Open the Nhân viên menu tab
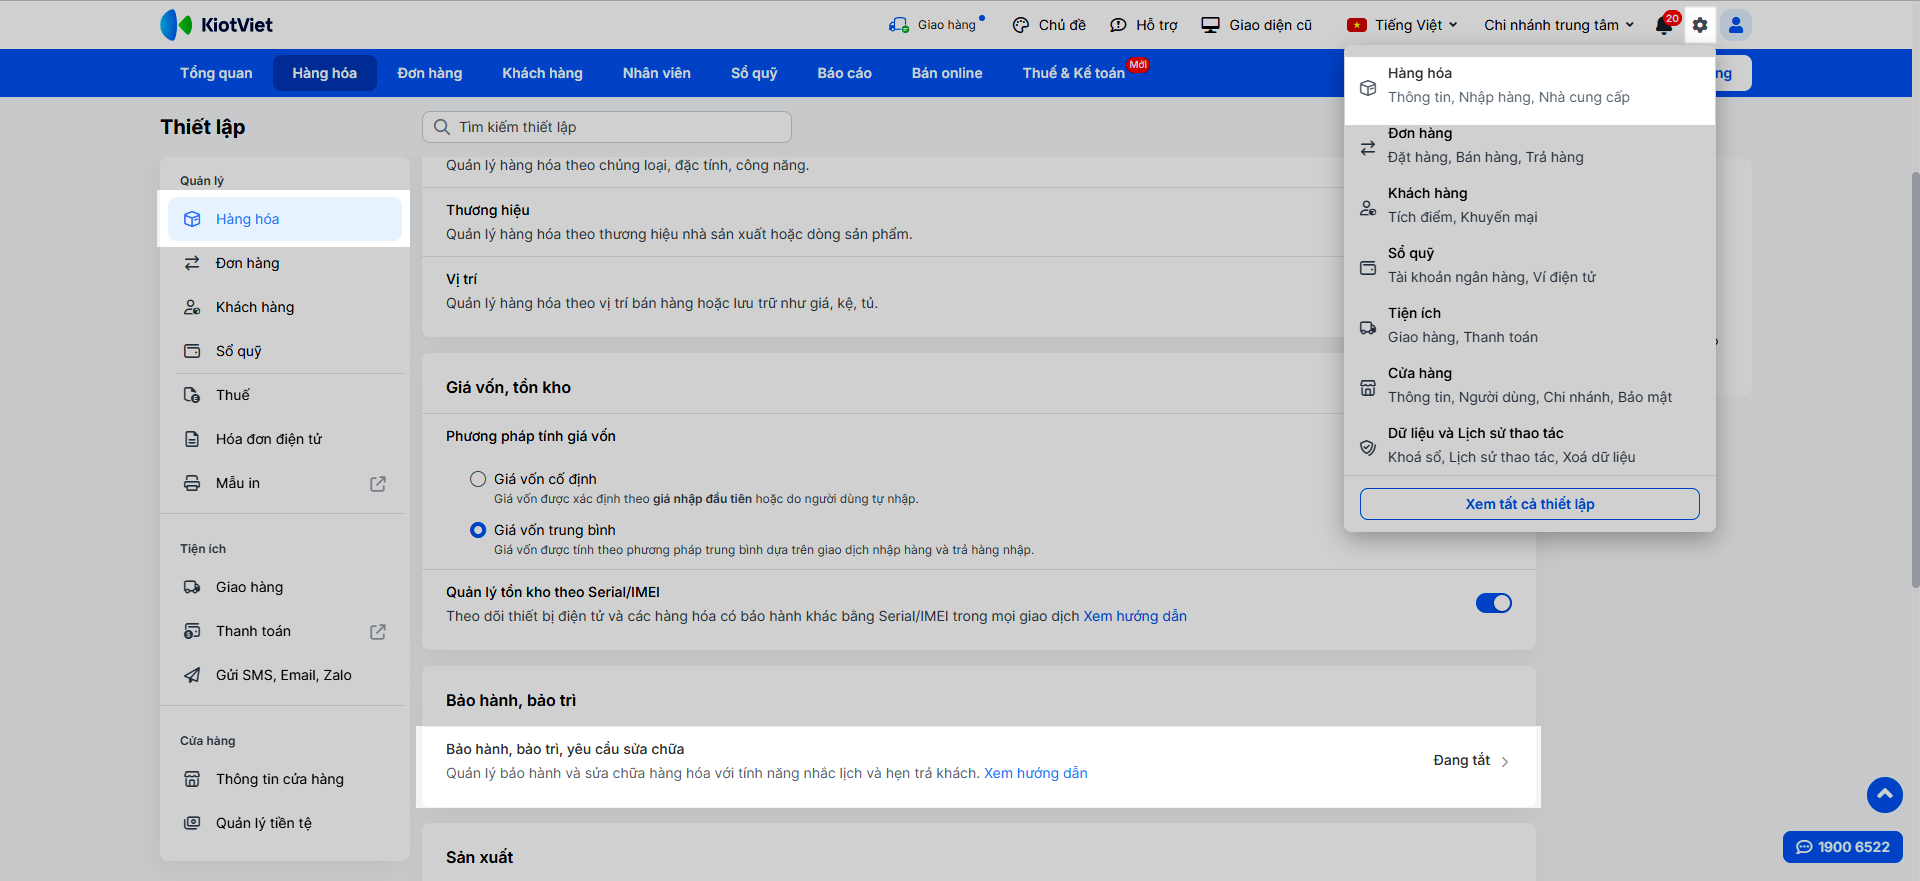Image resolution: width=1920 pixels, height=881 pixels. (657, 73)
